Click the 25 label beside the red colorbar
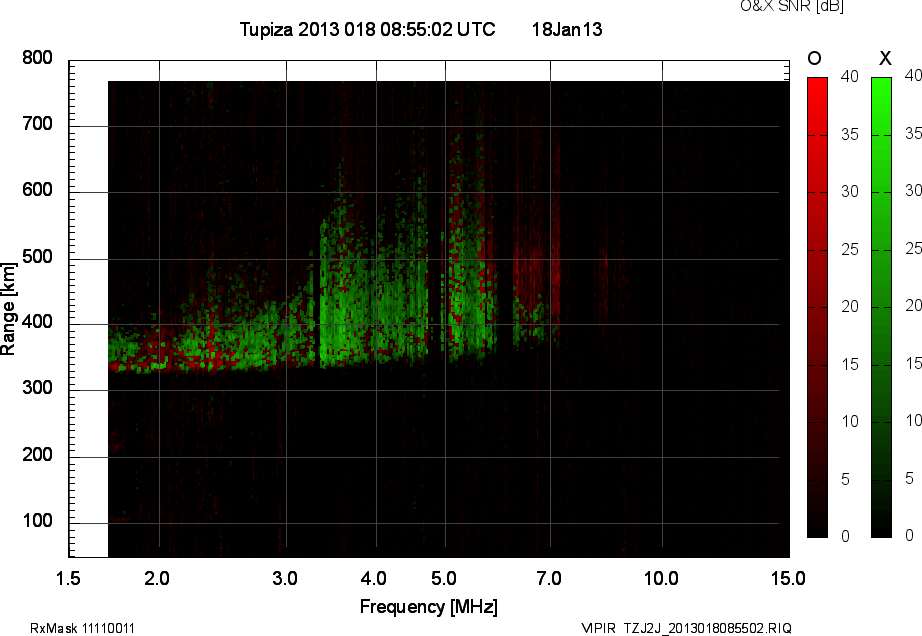 point(850,250)
